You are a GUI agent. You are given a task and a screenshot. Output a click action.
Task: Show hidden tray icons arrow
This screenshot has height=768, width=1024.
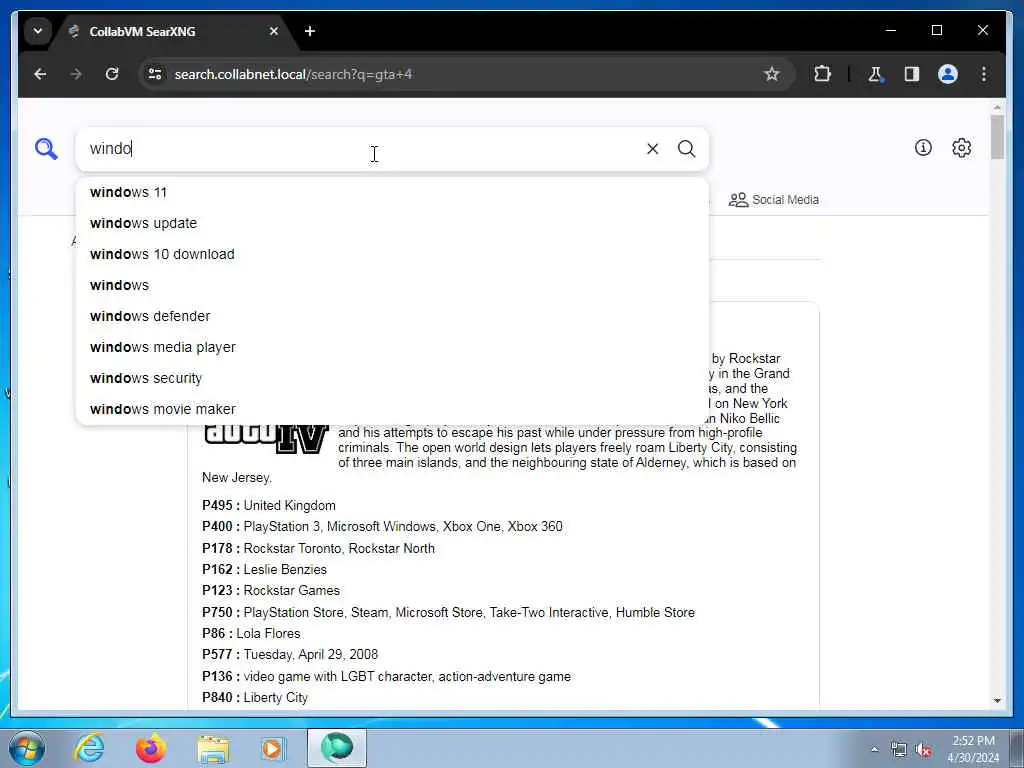click(874, 750)
